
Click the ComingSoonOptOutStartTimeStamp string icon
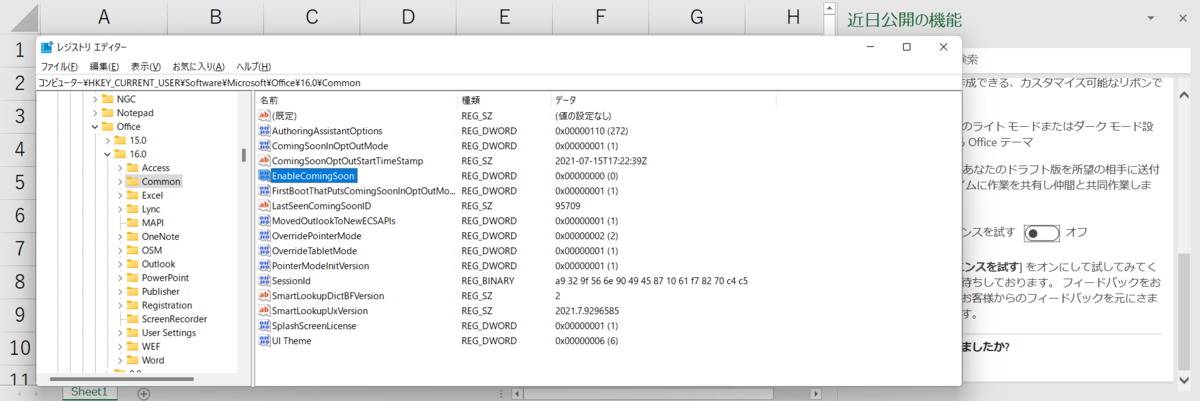pos(265,161)
